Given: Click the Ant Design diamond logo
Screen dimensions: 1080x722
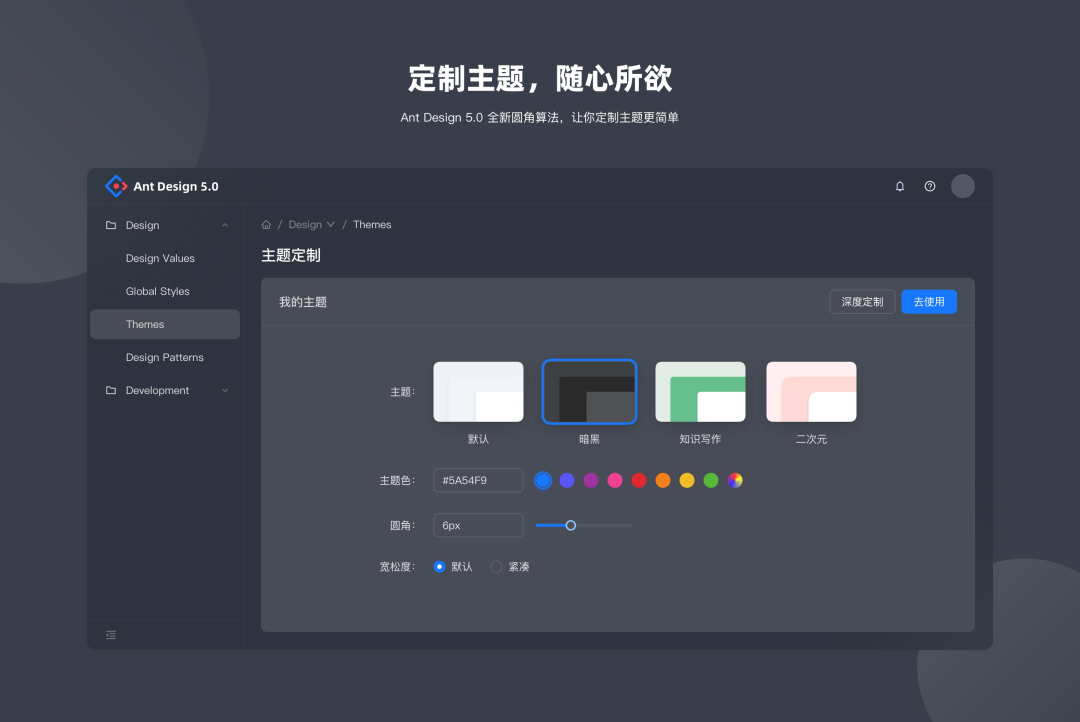Looking at the screenshot, I should 116,186.
